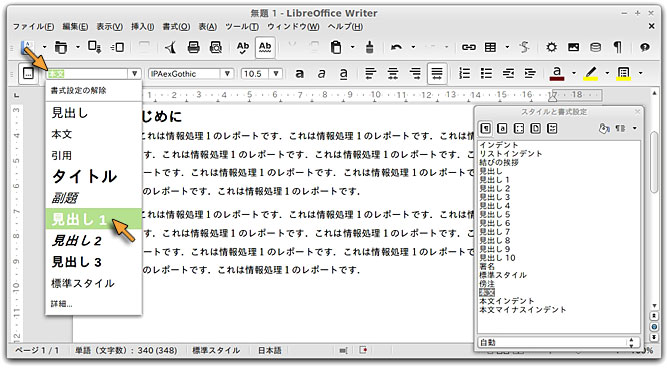
Task: Click the paragraph background color button
Action: (x=624, y=74)
